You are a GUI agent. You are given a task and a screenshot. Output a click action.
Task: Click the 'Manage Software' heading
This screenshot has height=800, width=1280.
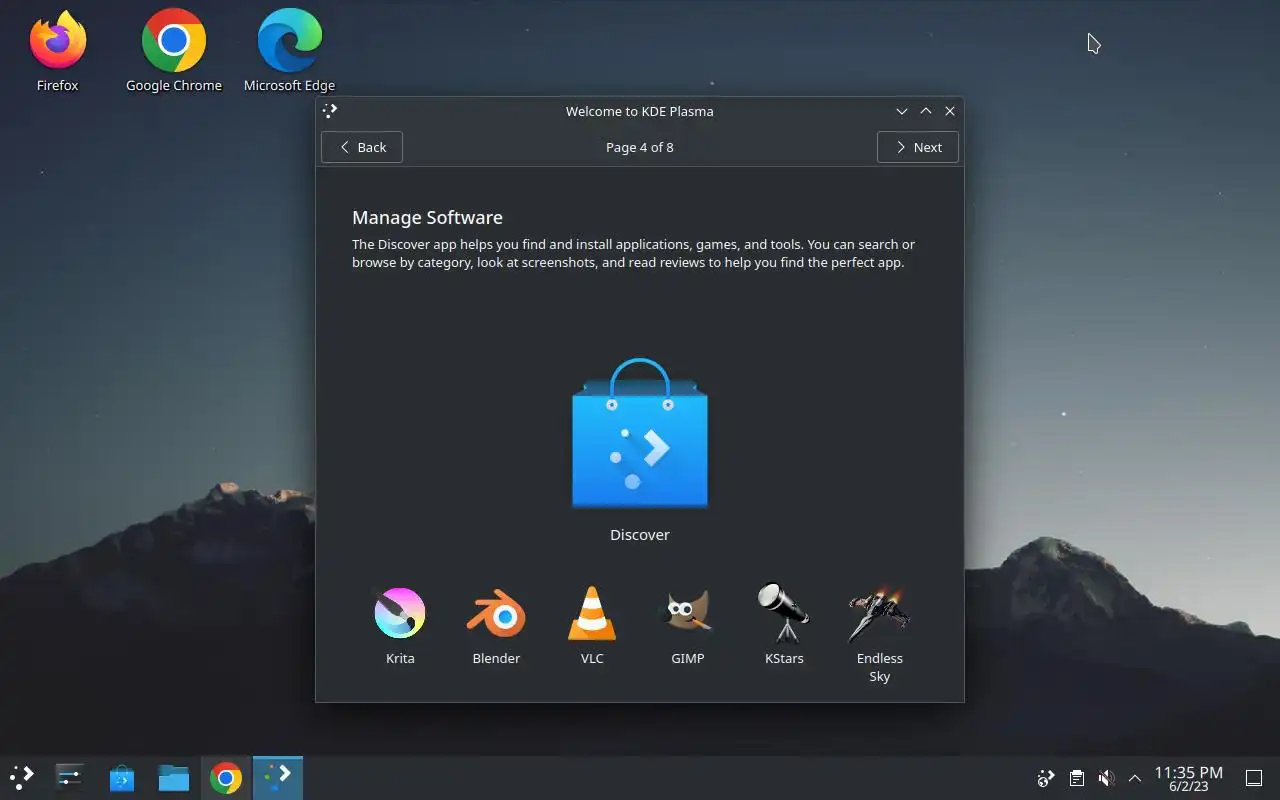point(427,217)
